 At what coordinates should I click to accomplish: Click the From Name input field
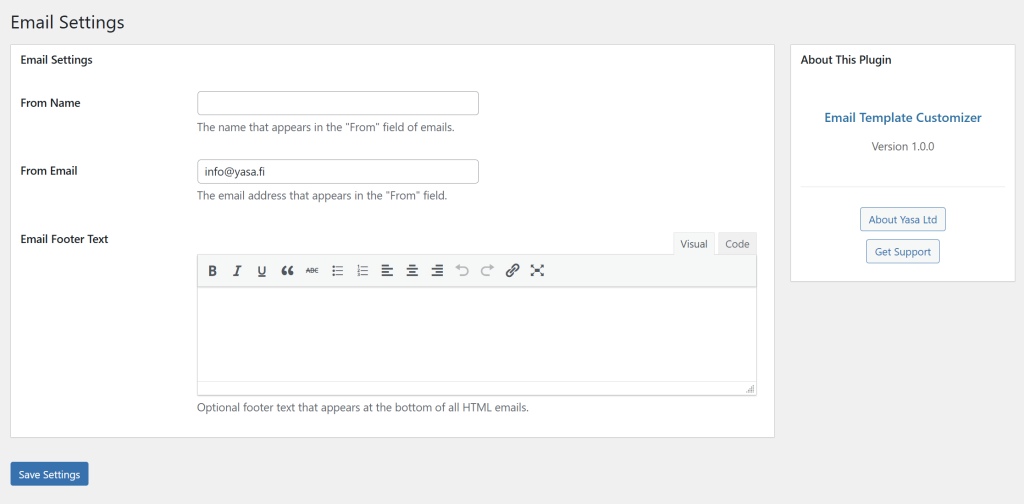[338, 103]
